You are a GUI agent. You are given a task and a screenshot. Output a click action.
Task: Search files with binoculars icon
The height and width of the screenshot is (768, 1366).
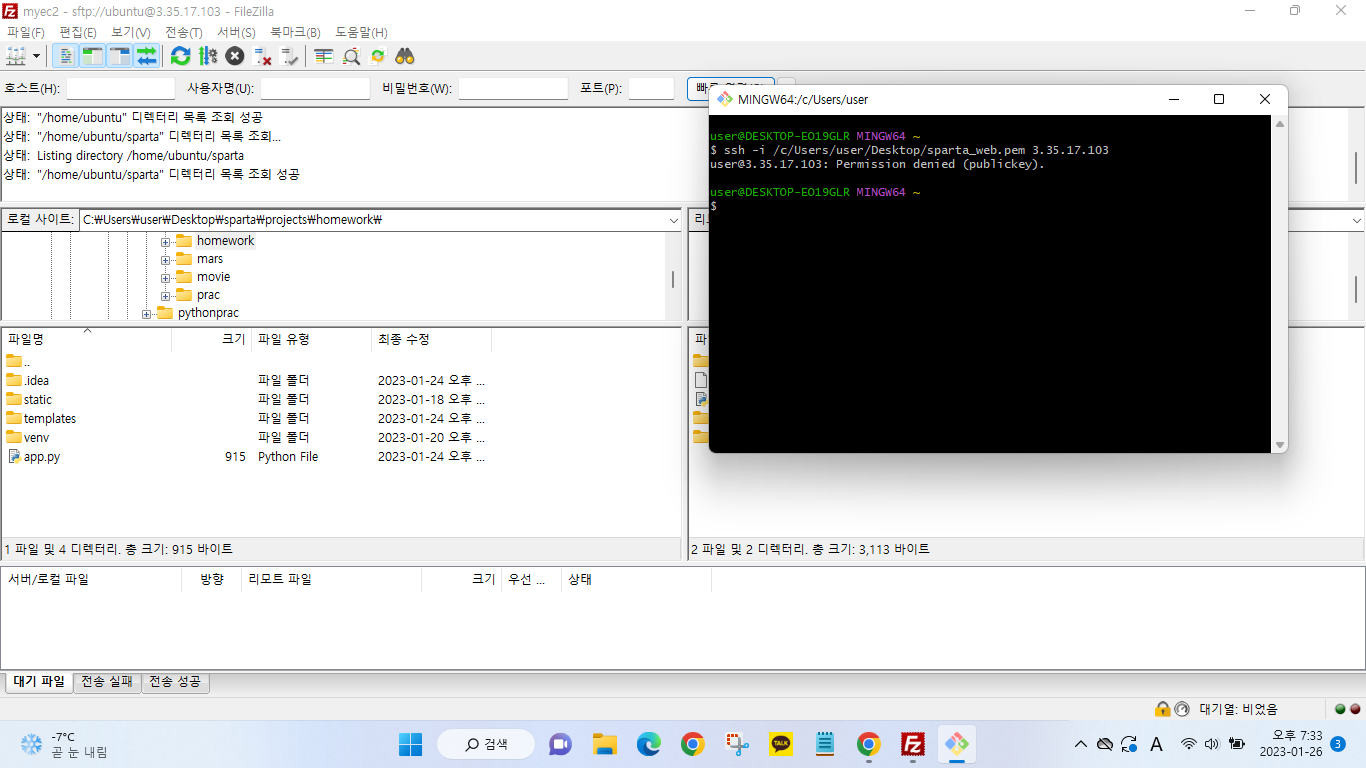405,56
